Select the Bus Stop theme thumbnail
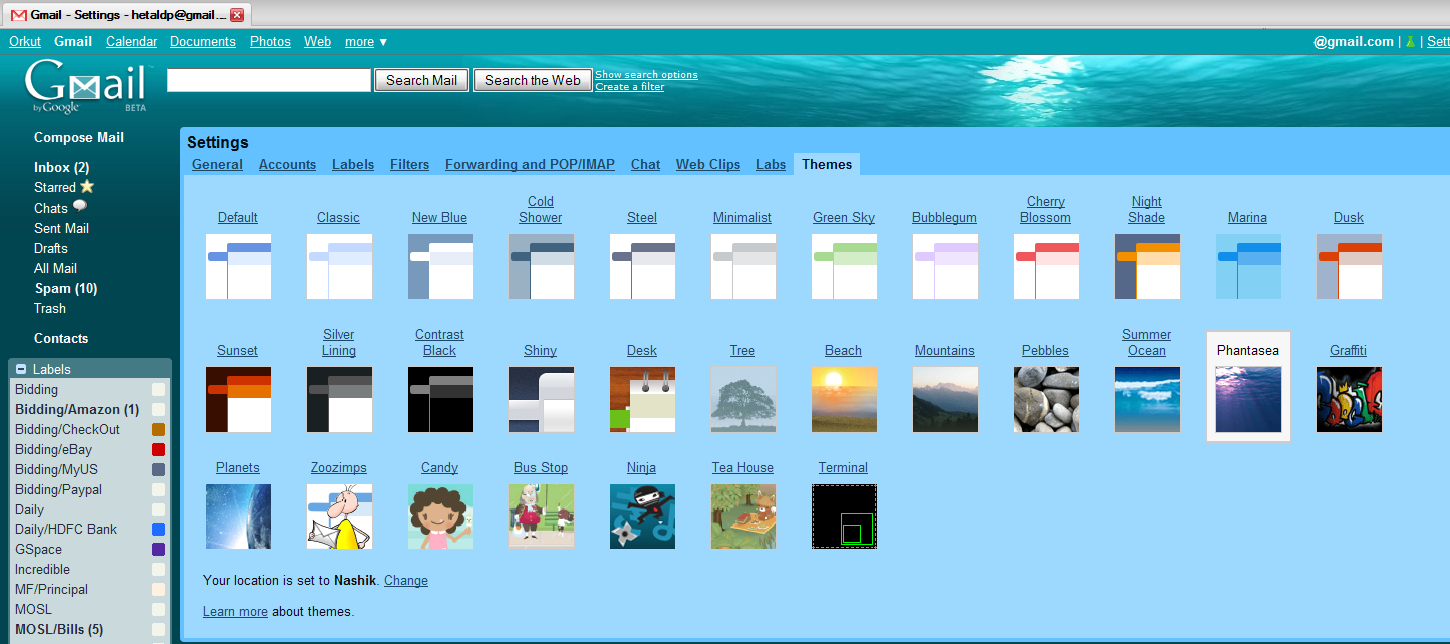1450x644 pixels. [541, 517]
